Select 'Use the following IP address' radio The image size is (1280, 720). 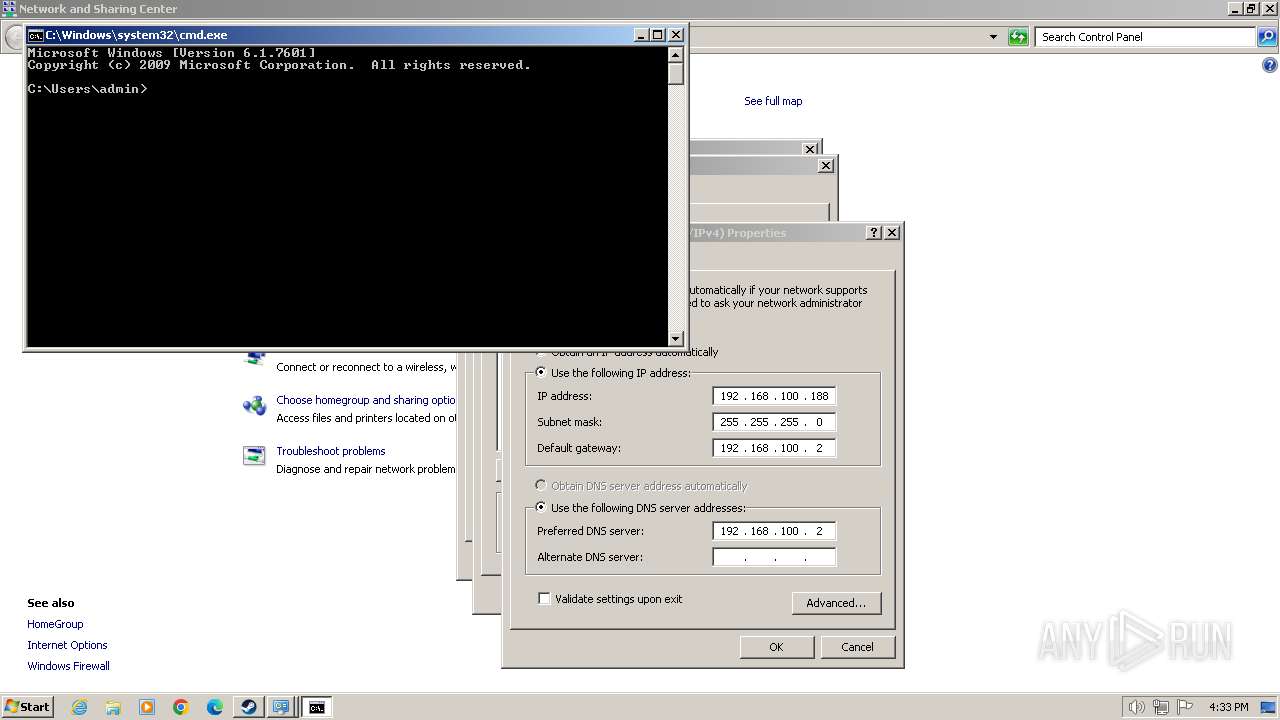541,373
